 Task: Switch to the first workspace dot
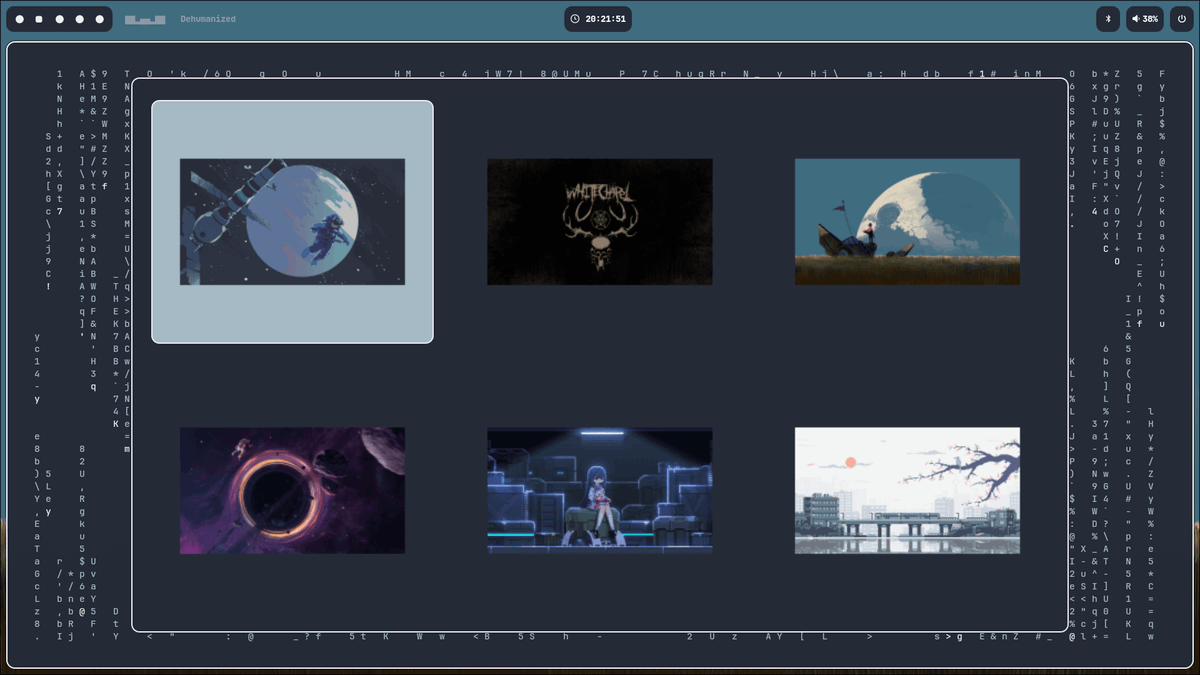click(19, 19)
